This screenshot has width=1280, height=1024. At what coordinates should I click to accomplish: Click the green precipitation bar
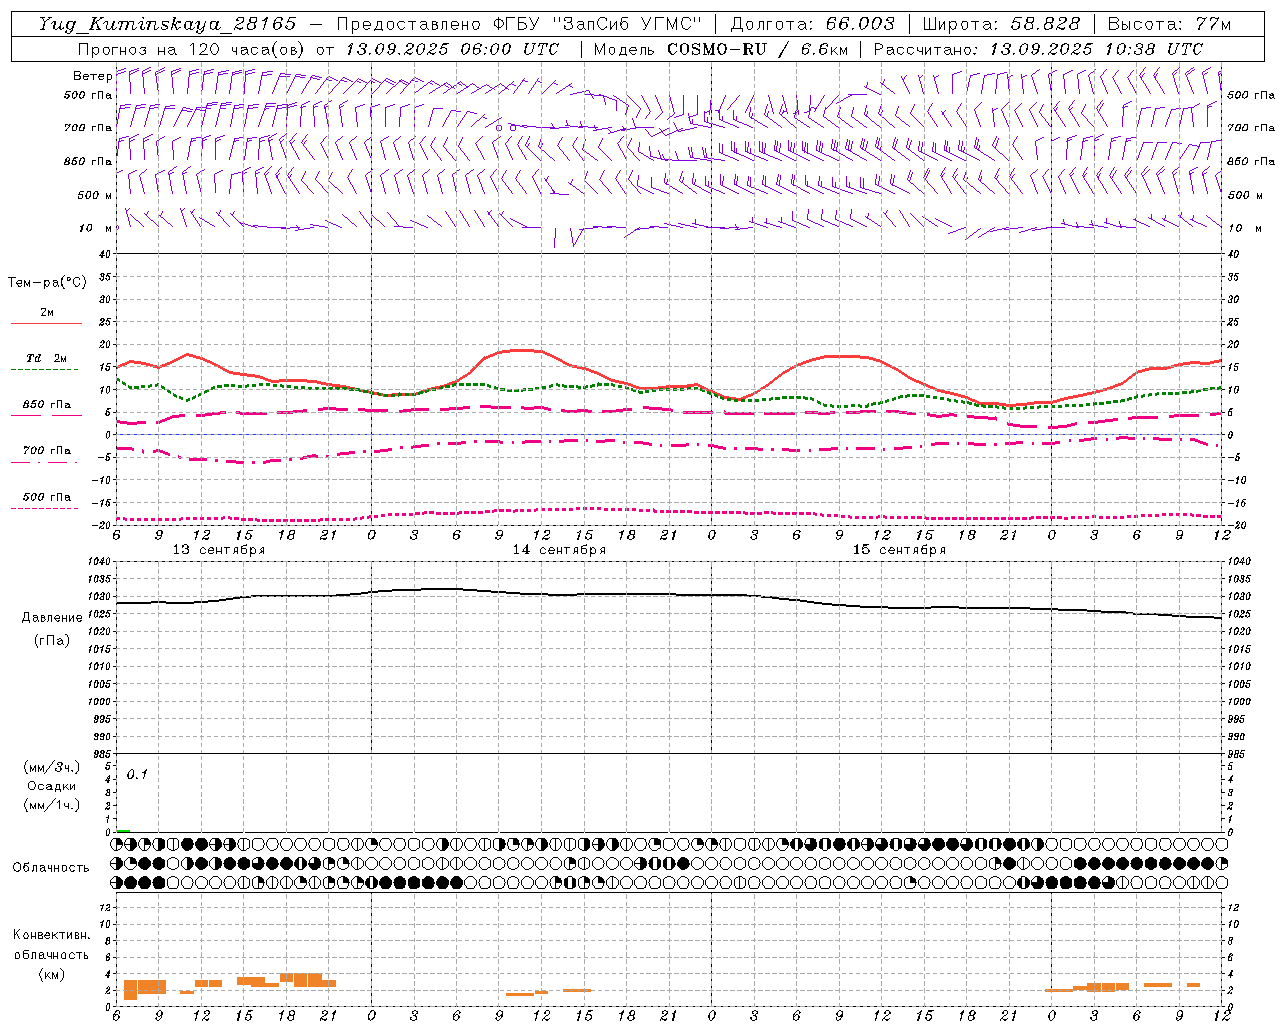(123, 830)
